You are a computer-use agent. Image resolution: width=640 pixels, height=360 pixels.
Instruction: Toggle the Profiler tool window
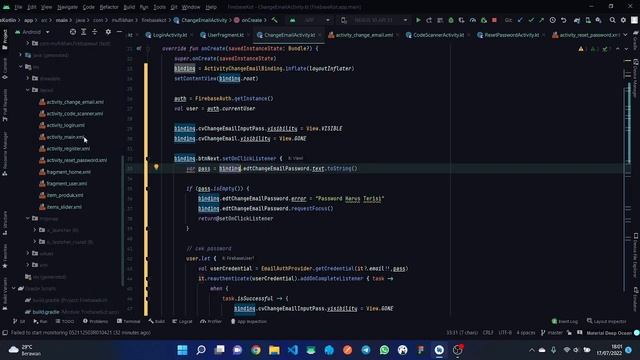(211, 321)
